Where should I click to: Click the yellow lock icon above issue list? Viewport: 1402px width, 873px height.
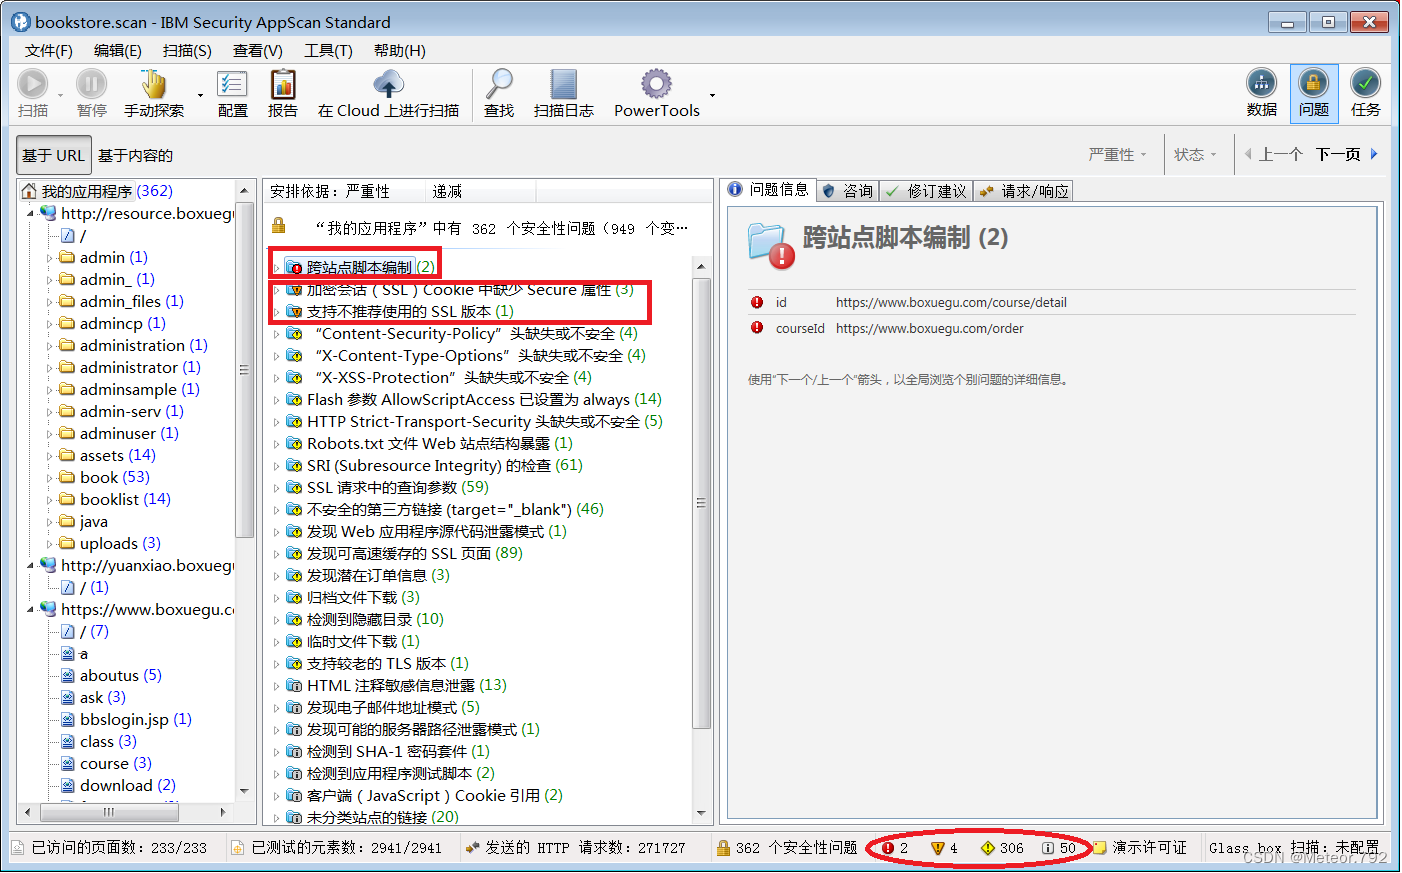pyautogui.click(x=279, y=225)
